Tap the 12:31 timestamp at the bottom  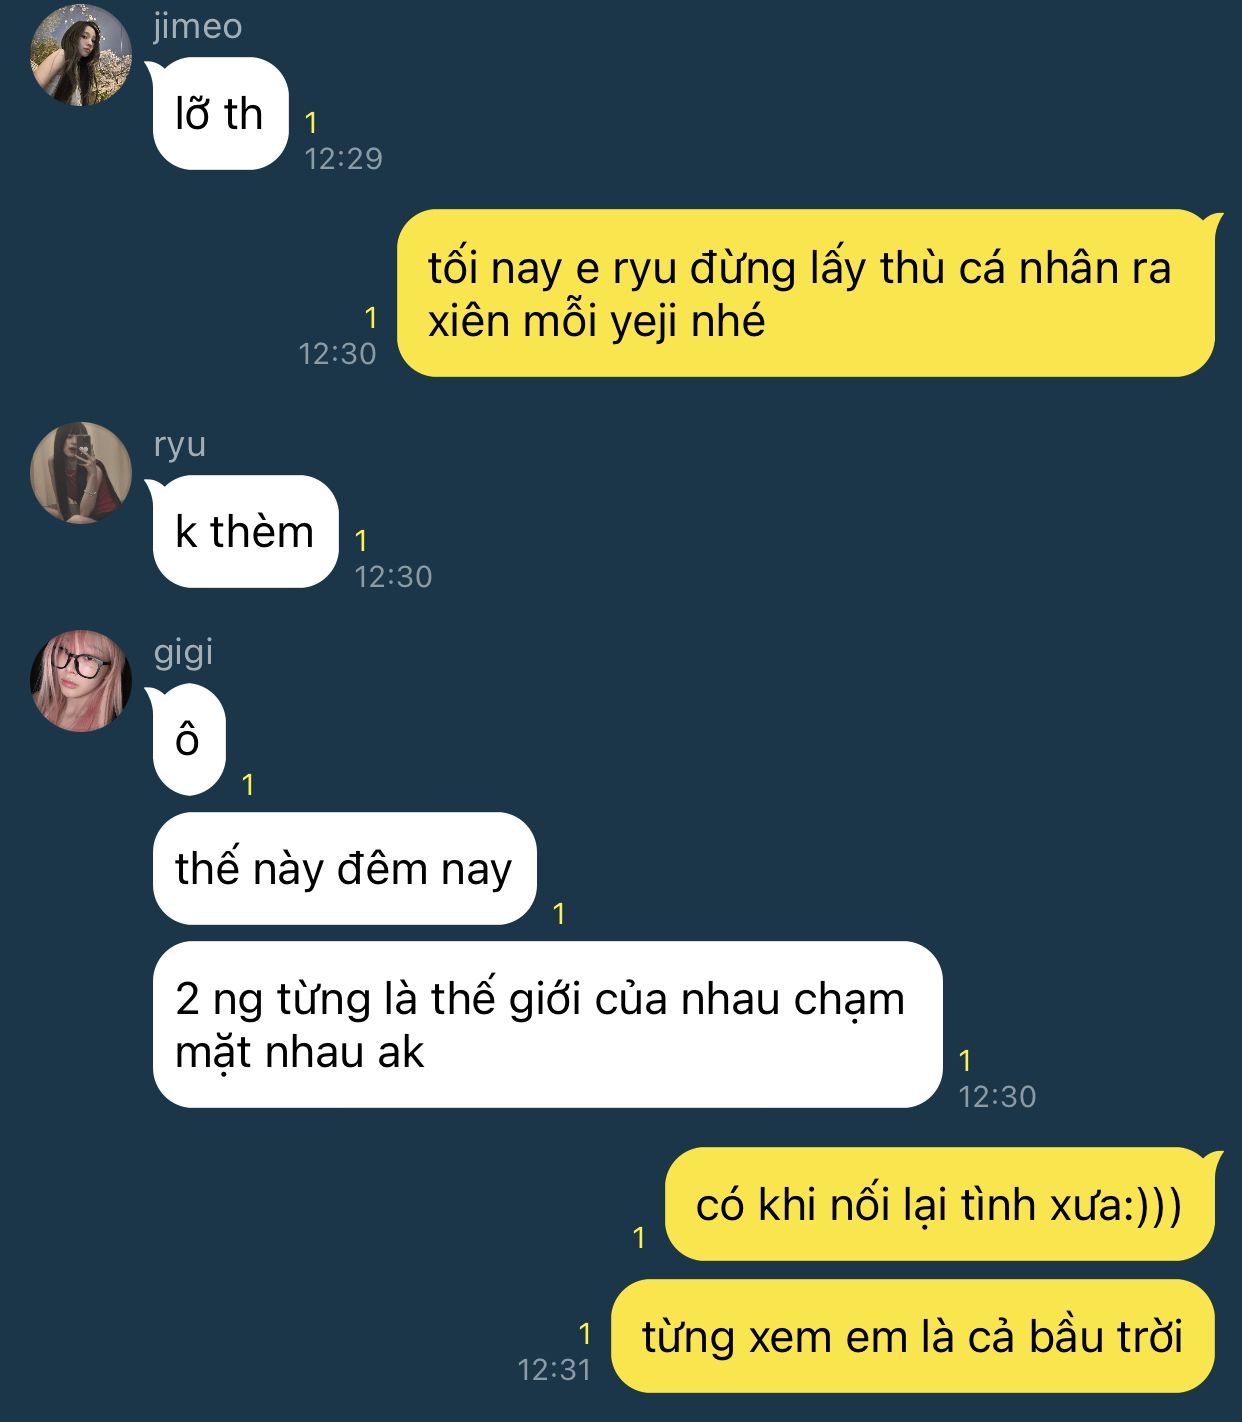(x=554, y=1369)
